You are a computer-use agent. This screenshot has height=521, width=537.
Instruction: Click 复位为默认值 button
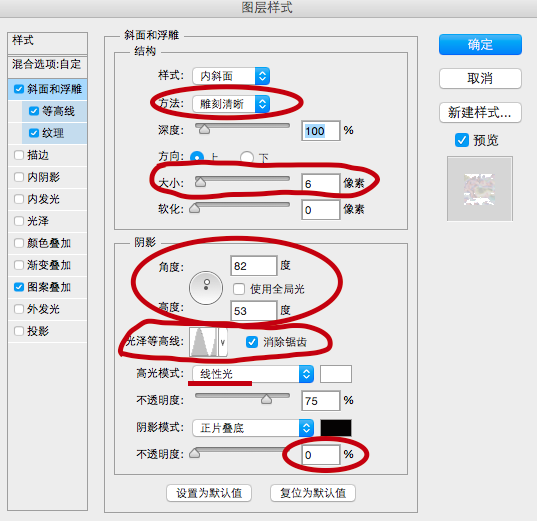click(x=313, y=493)
